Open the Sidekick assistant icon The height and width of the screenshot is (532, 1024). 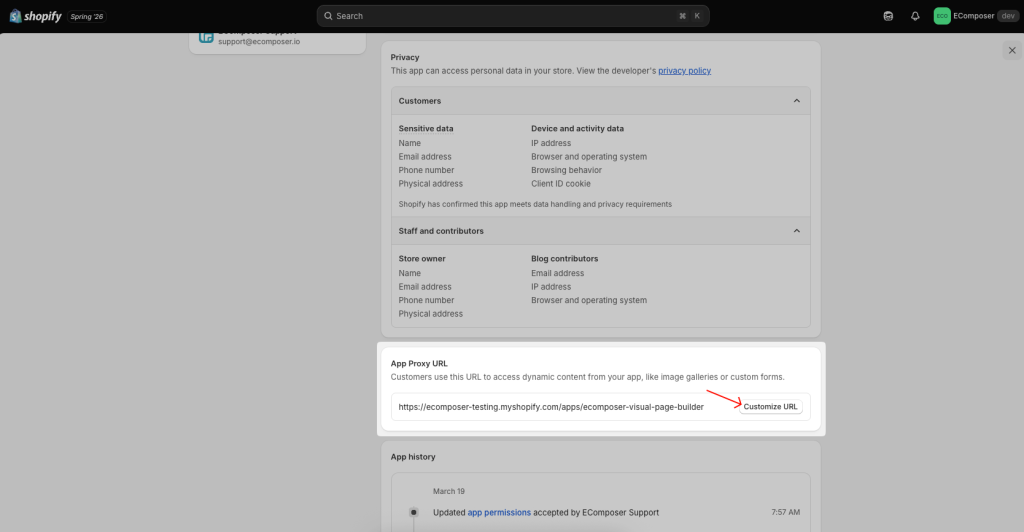(888, 16)
